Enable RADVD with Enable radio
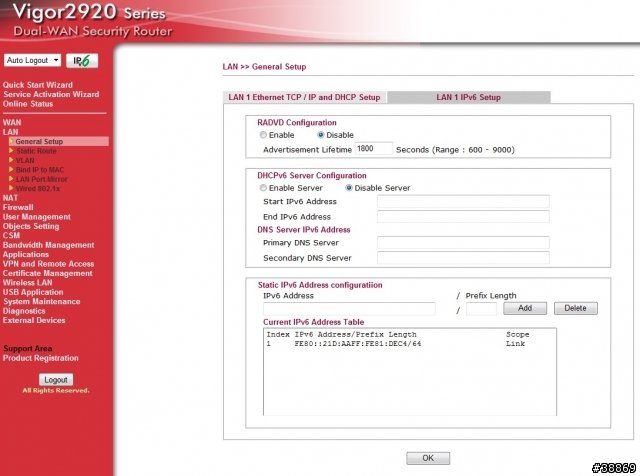640x476 pixels. pos(263,135)
